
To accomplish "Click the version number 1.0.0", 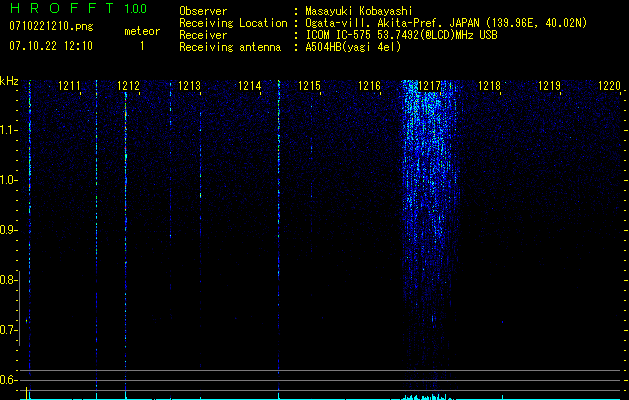I will pos(136,9).
